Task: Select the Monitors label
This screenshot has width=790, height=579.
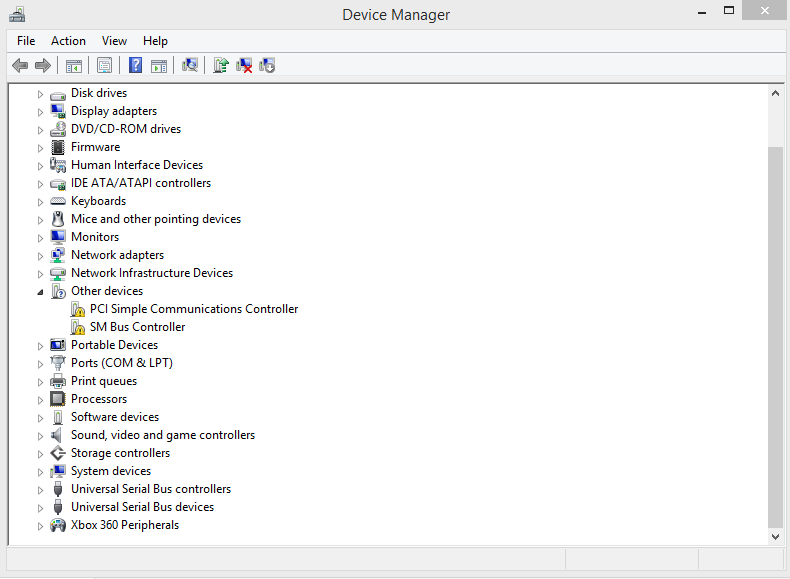Action: click(95, 237)
